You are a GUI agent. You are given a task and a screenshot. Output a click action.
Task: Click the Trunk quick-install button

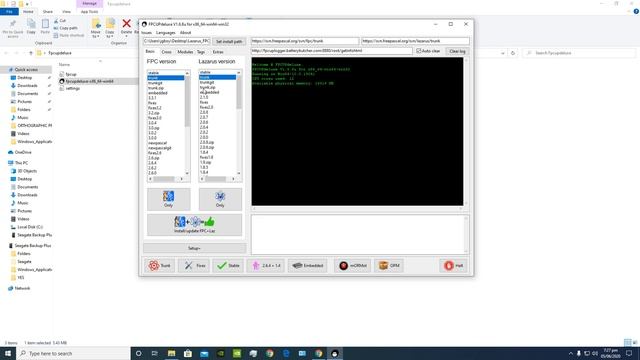[160, 265]
